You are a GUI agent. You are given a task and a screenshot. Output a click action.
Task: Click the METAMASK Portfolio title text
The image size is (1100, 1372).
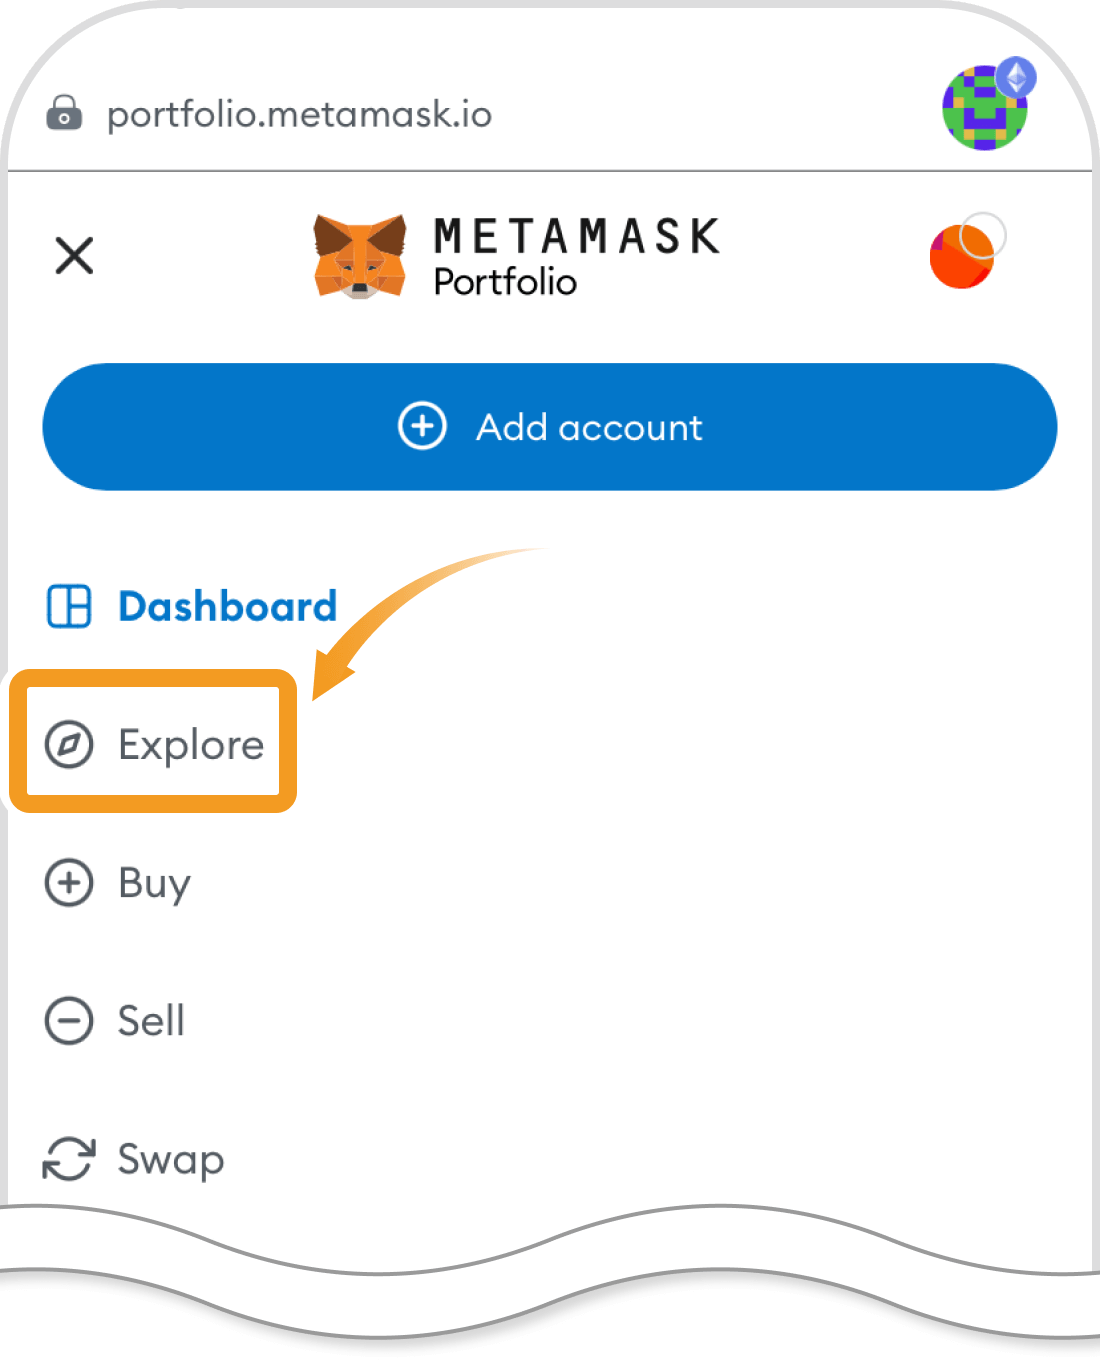(x=576, y=257)
